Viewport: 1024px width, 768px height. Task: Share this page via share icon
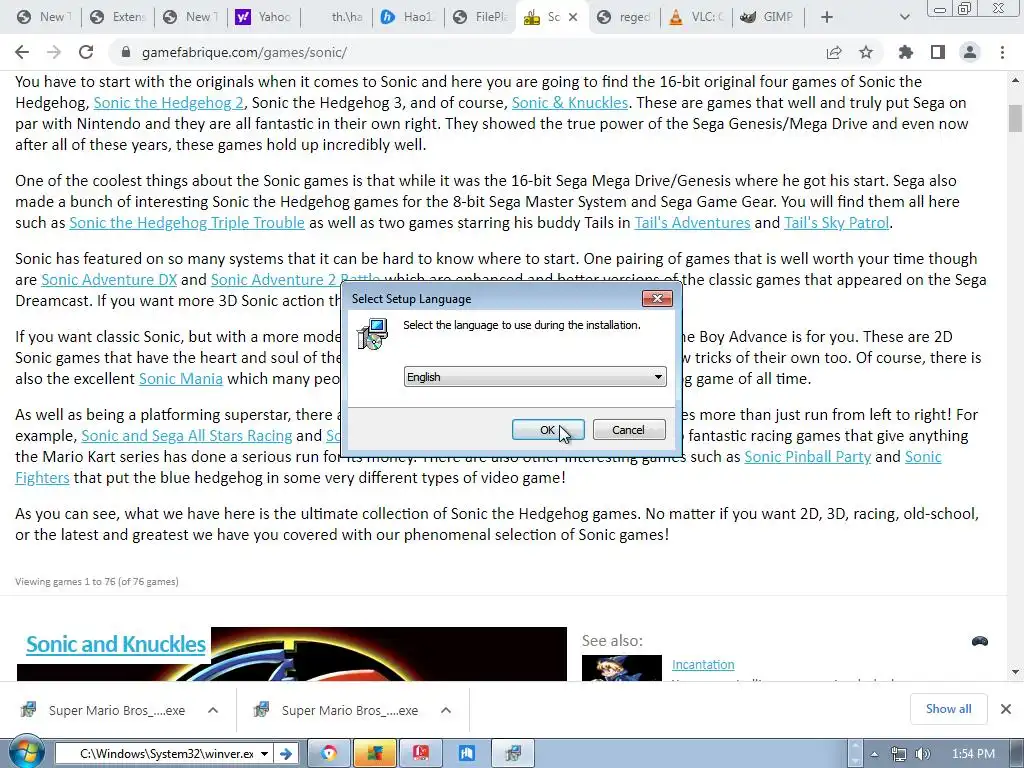coord(834,52)
